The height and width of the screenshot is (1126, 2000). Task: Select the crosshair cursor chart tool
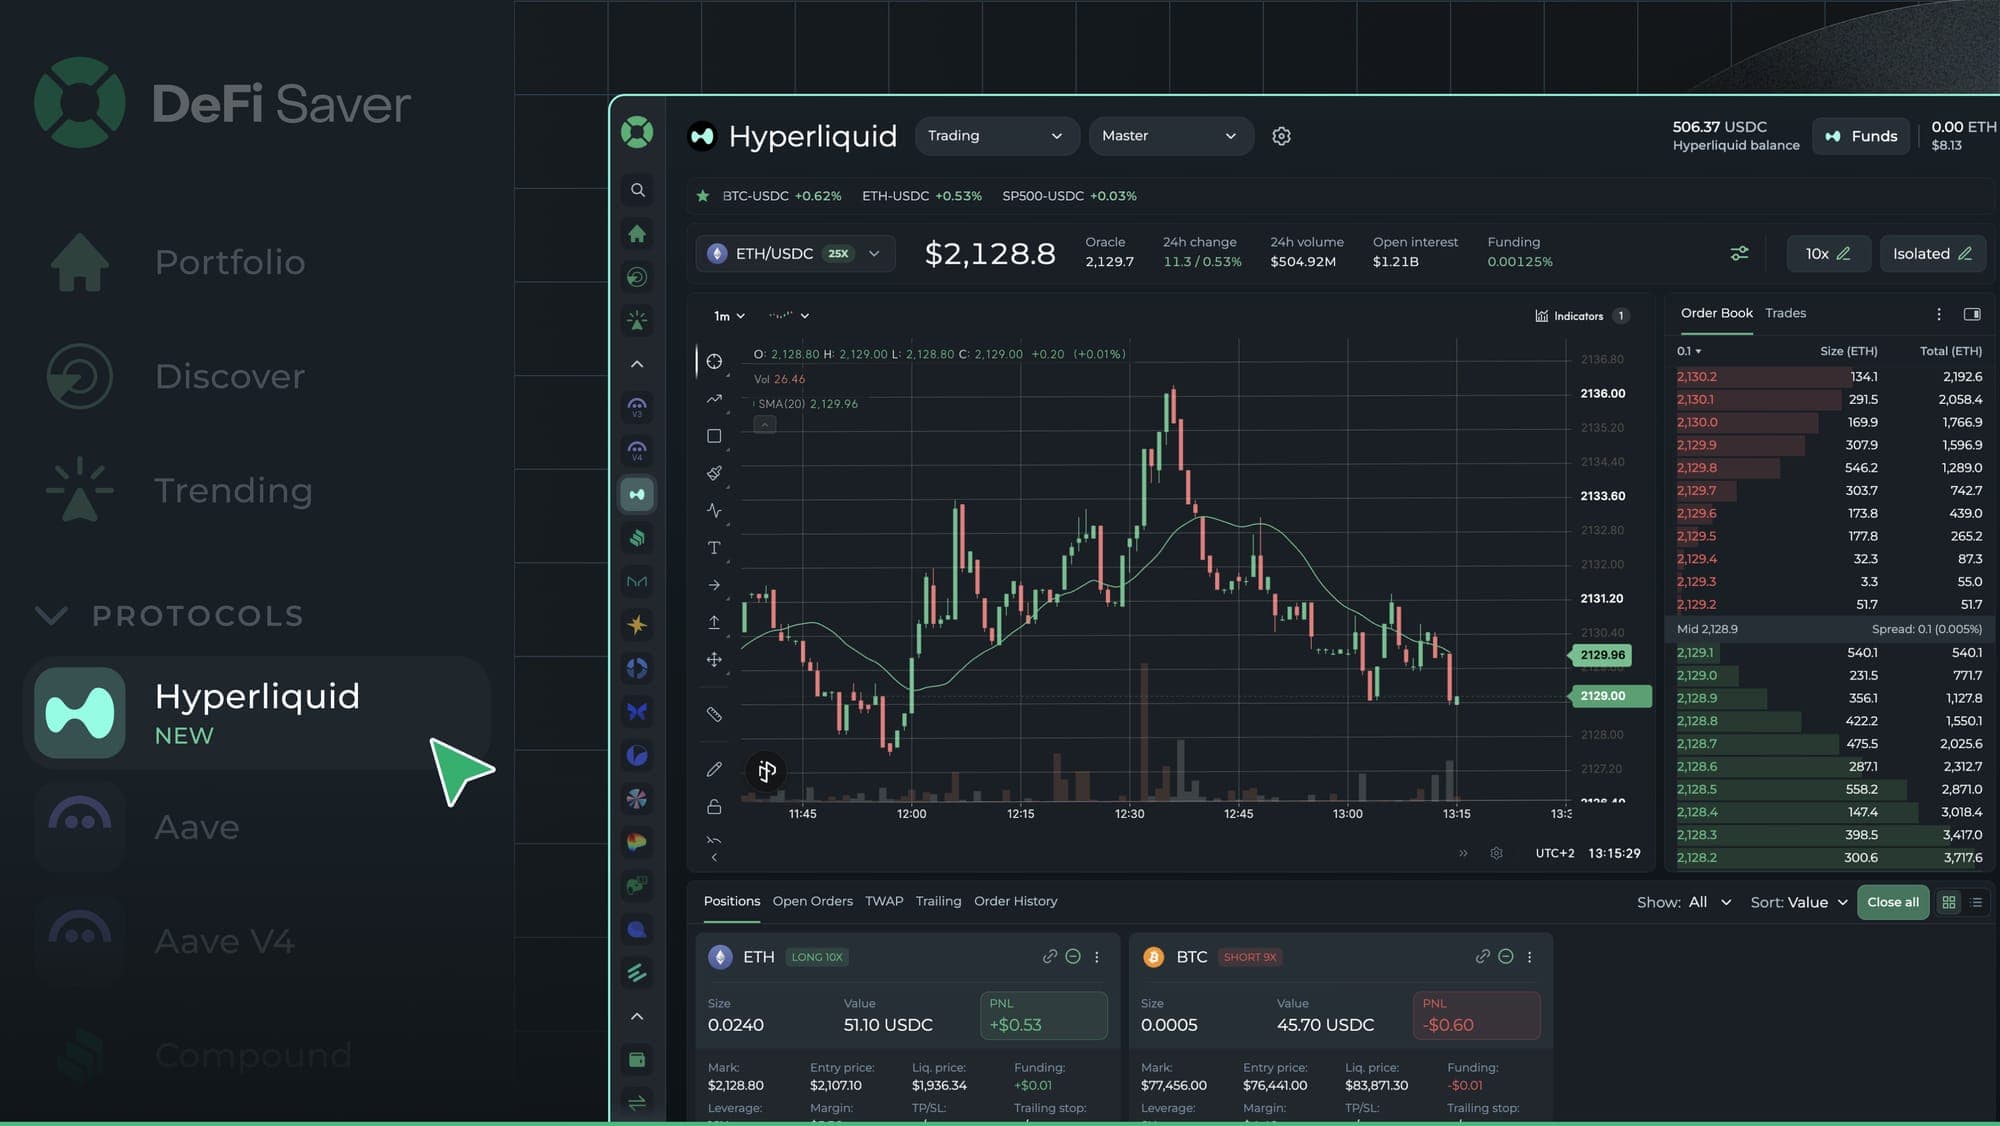(x=714, y=361)
